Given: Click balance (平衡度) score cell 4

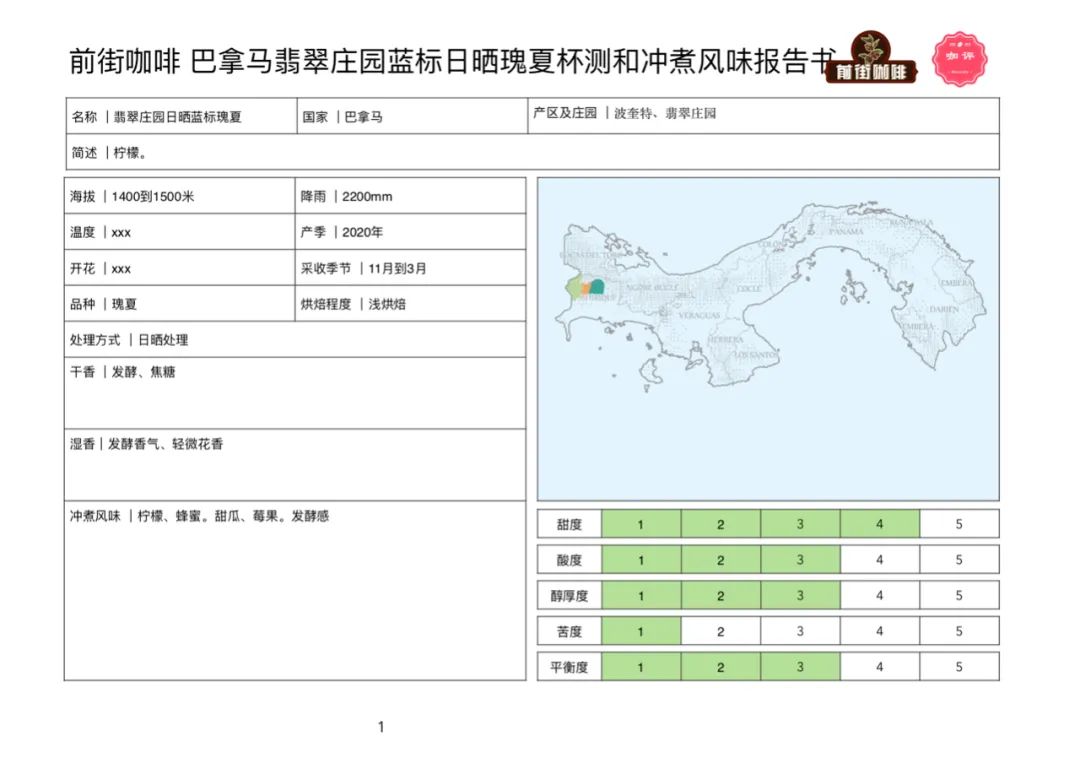Looking at the screenshot, I should click(880, 667).
